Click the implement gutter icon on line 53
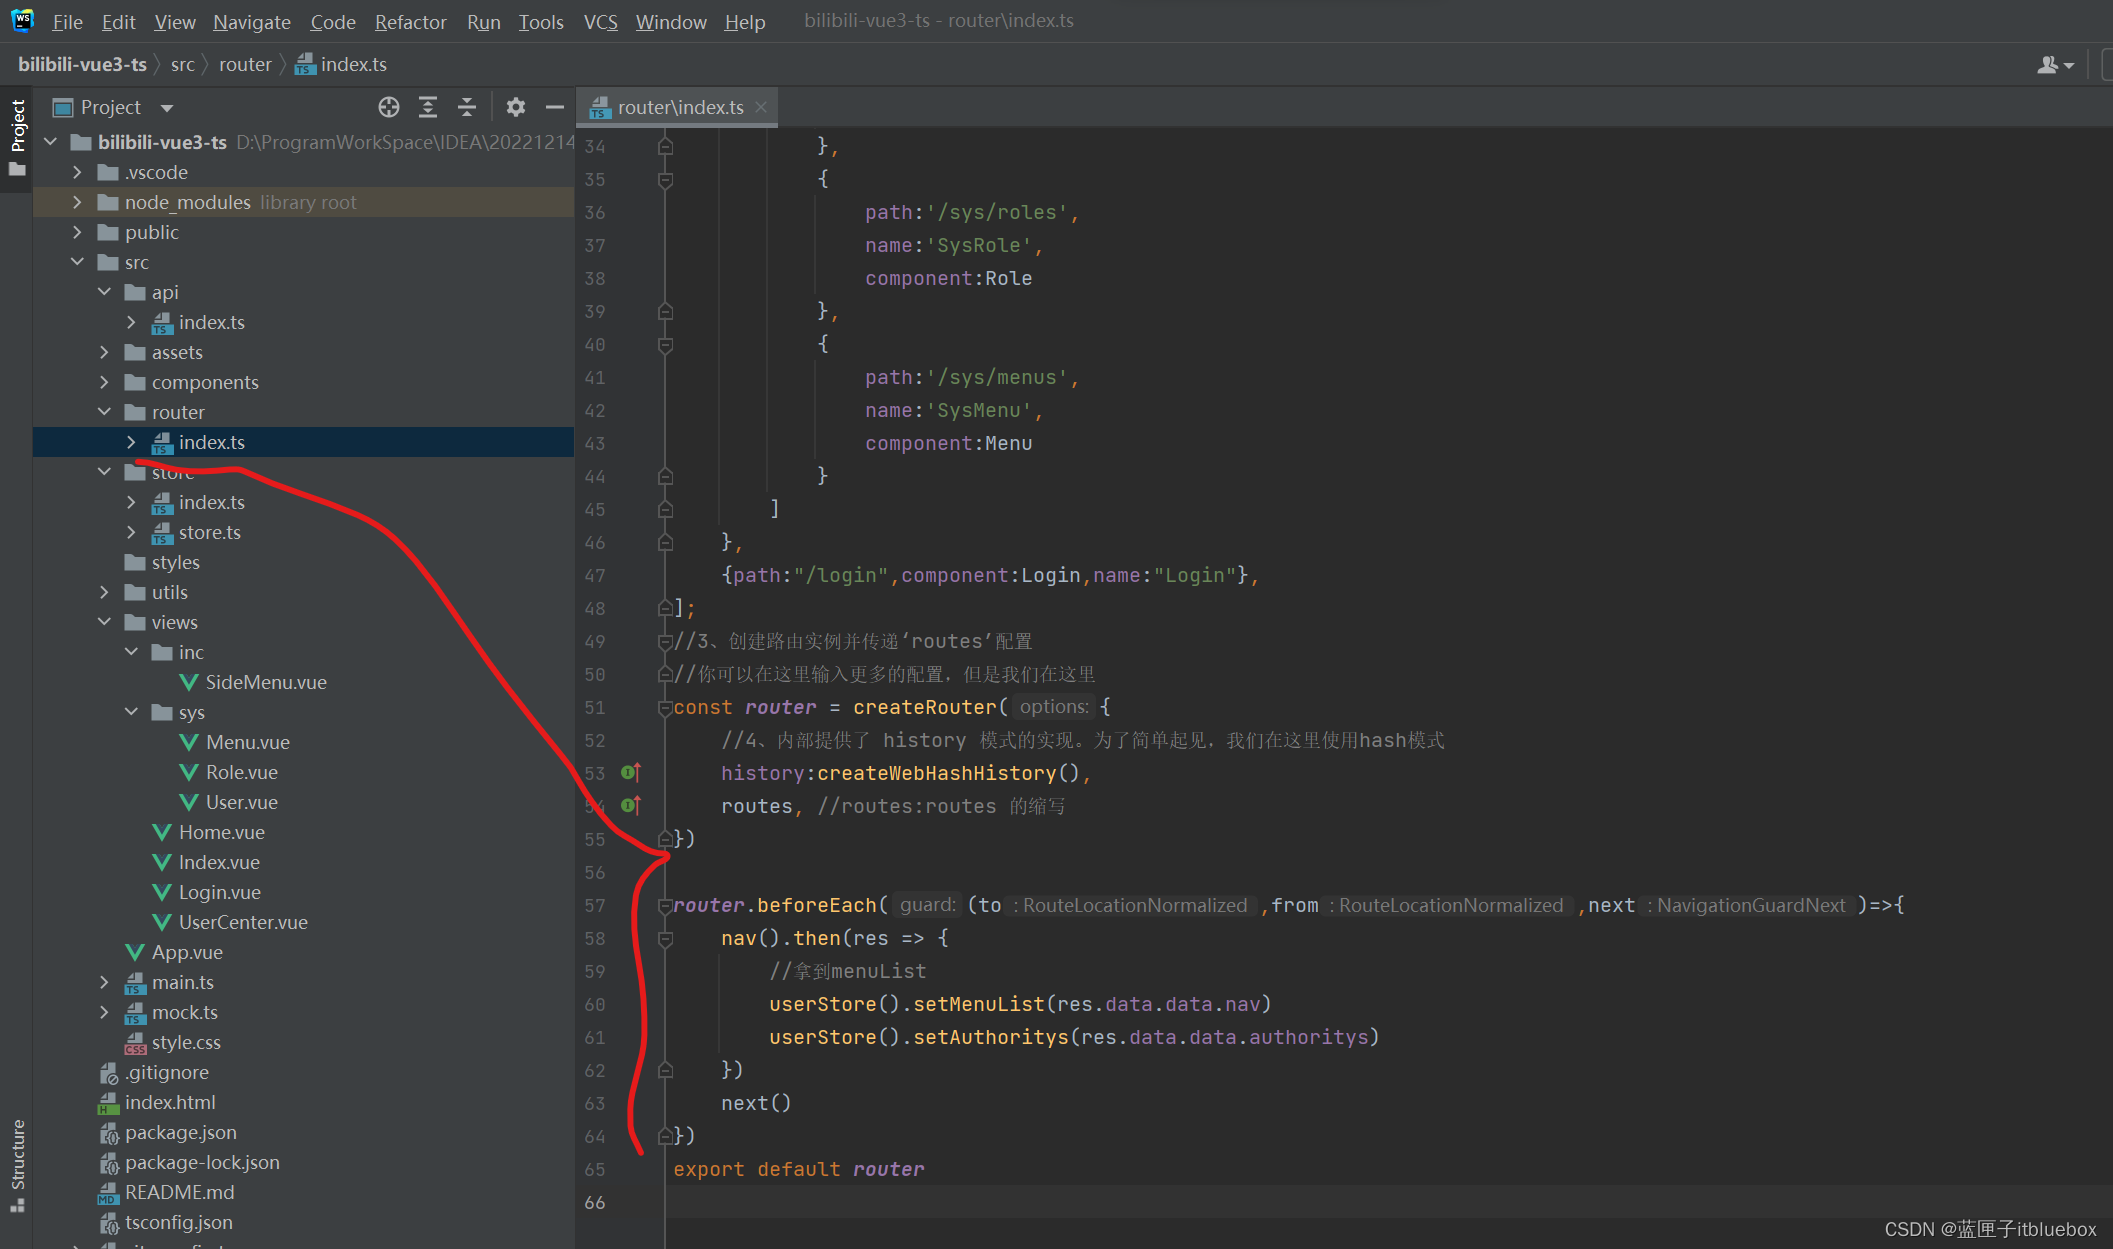The height and width of the screenshot is (1249, 2113). click(630, 773)
